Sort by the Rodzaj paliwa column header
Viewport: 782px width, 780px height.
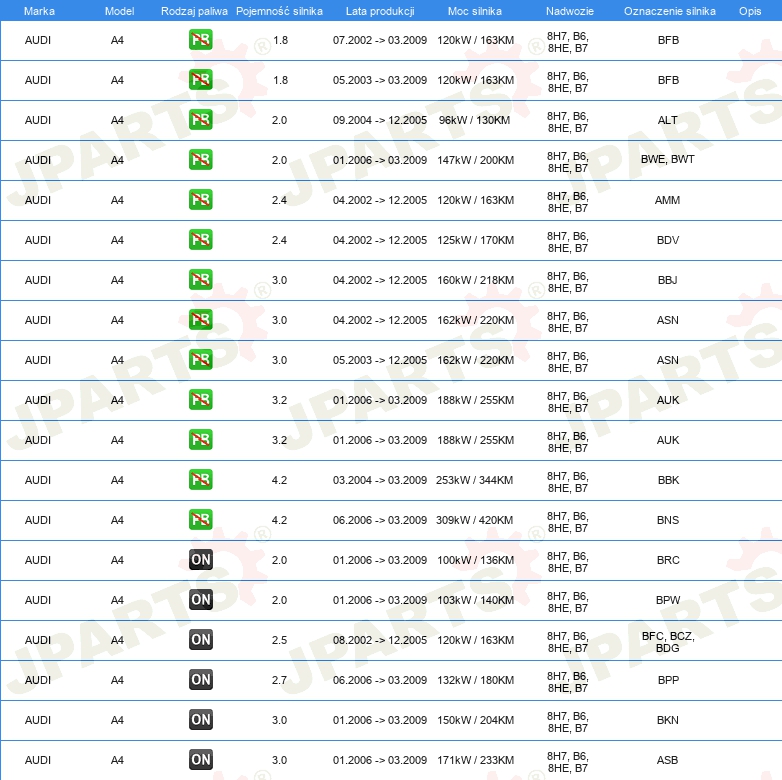click(x=194, y=10)
